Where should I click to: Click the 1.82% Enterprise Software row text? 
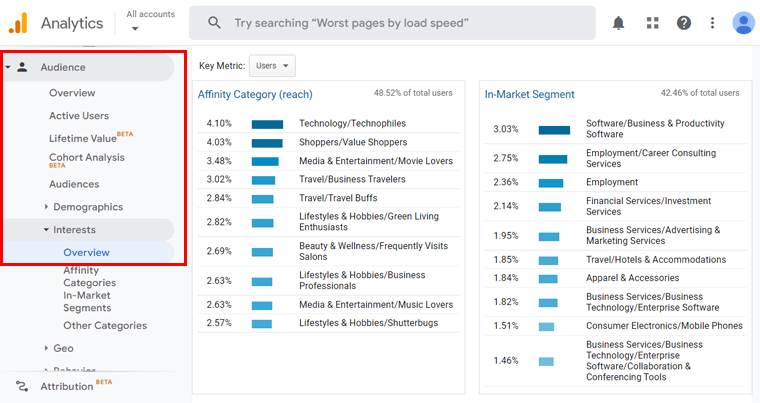652,302
